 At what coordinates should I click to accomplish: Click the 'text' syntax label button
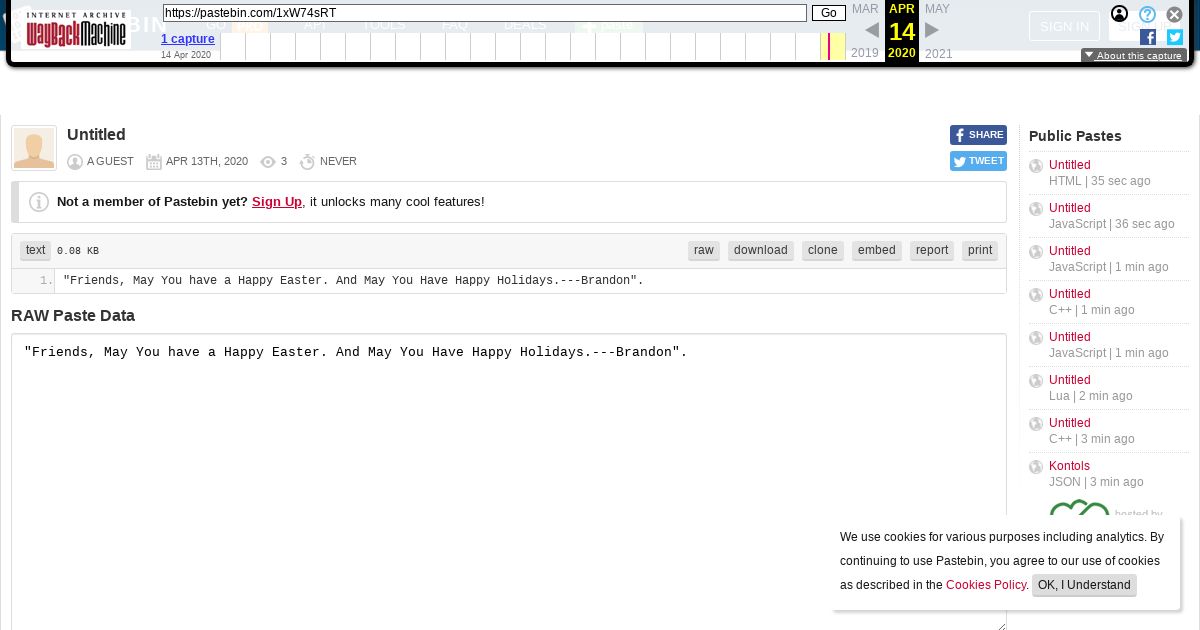tap(36, 251)
